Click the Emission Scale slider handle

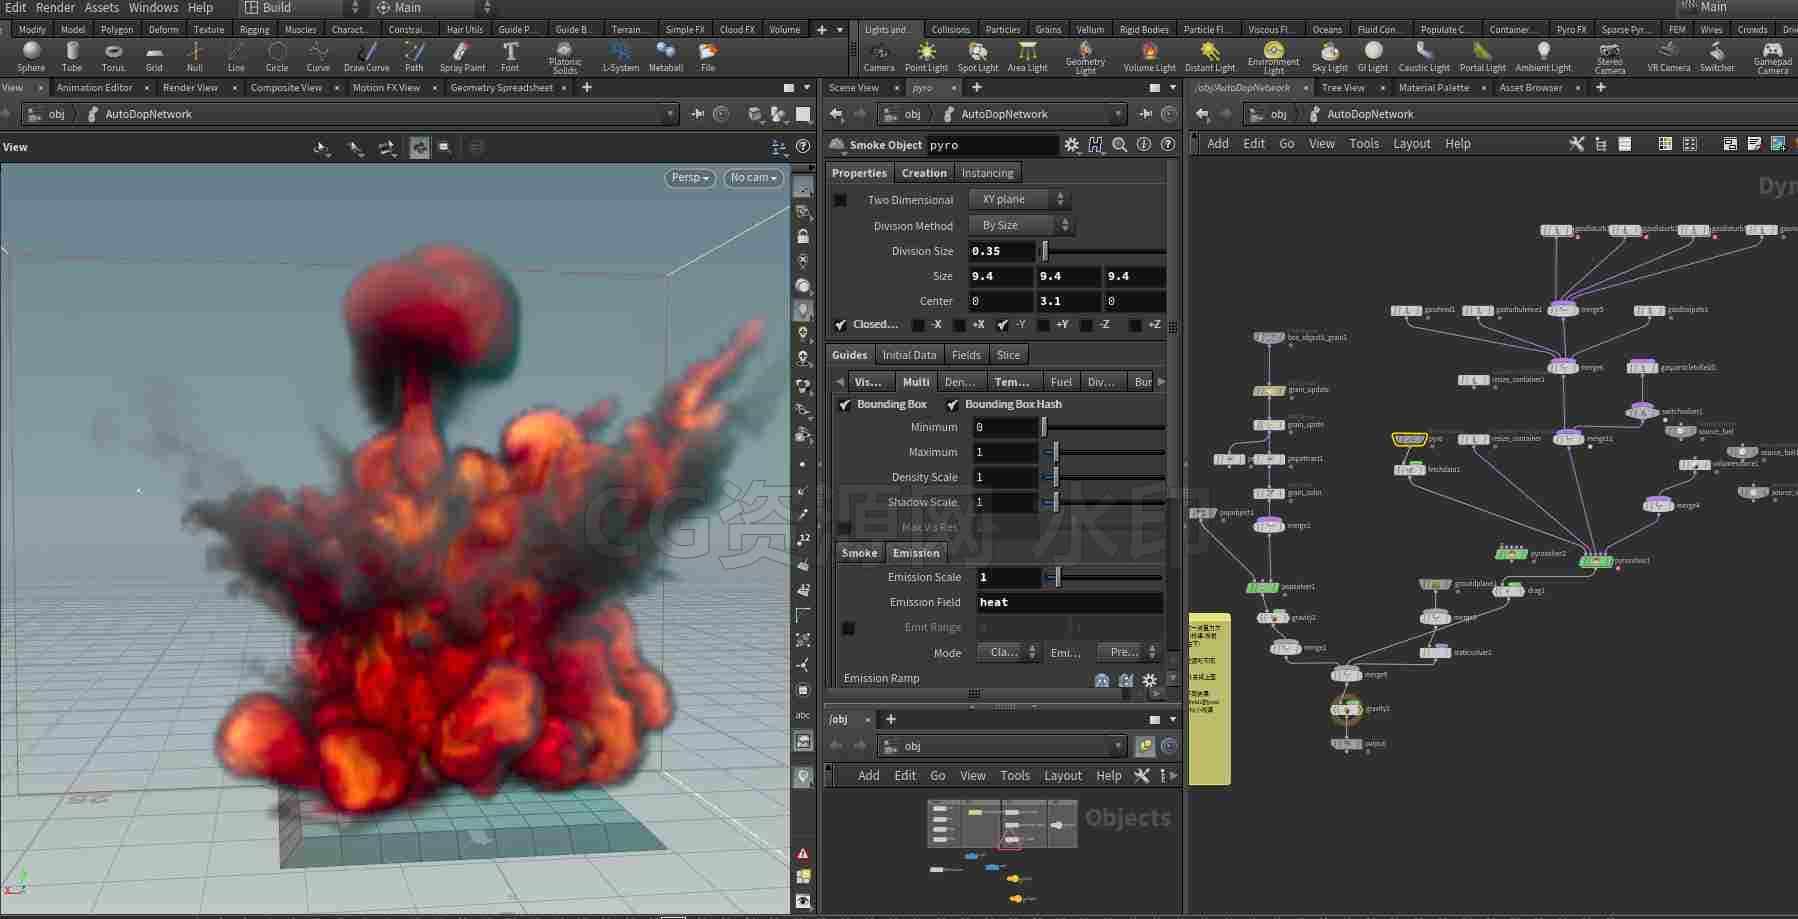coord(1057,577)
